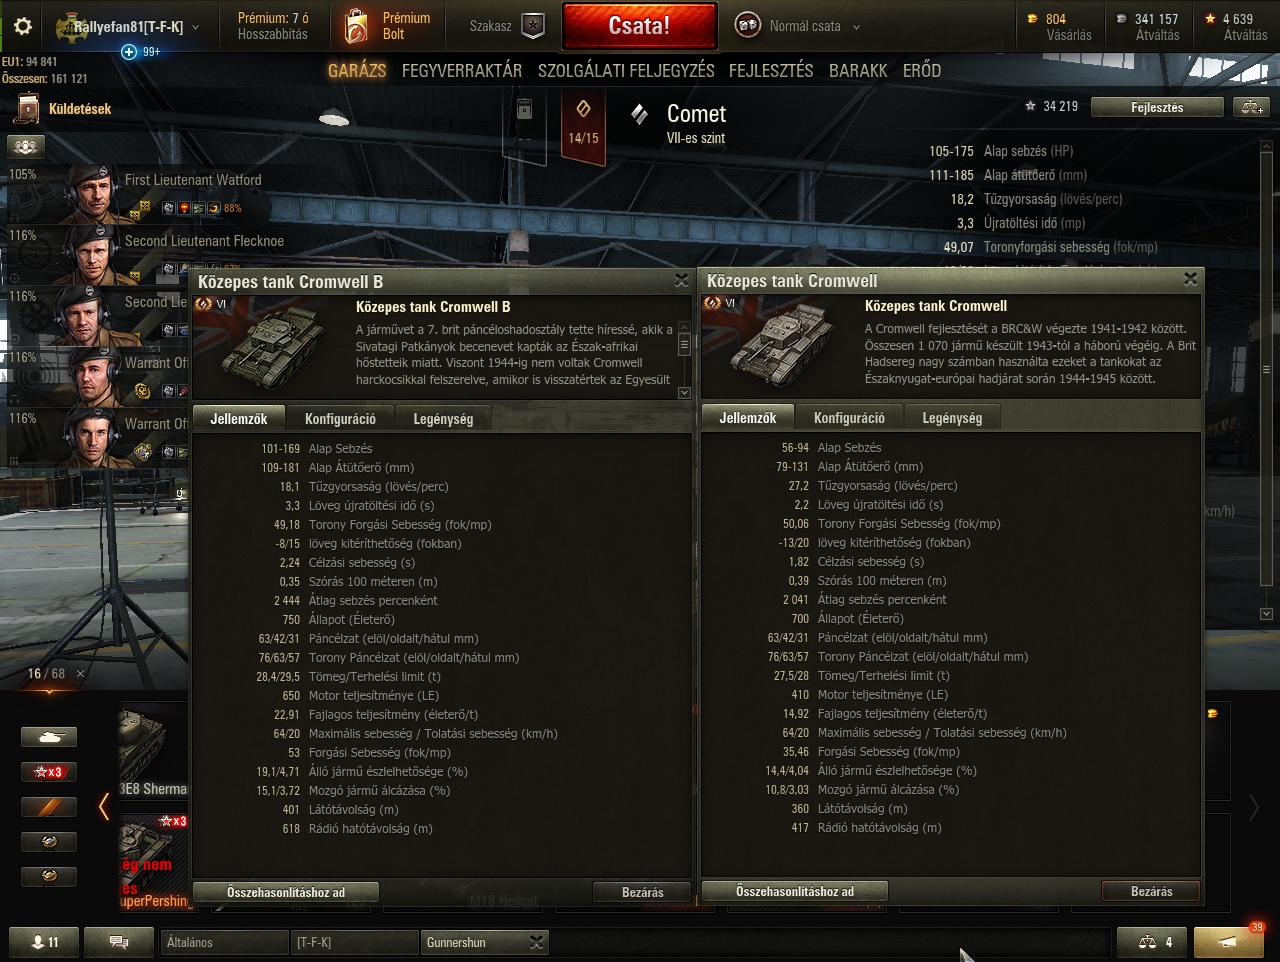Expand the Rallyefan81 account dropdown

195,27
